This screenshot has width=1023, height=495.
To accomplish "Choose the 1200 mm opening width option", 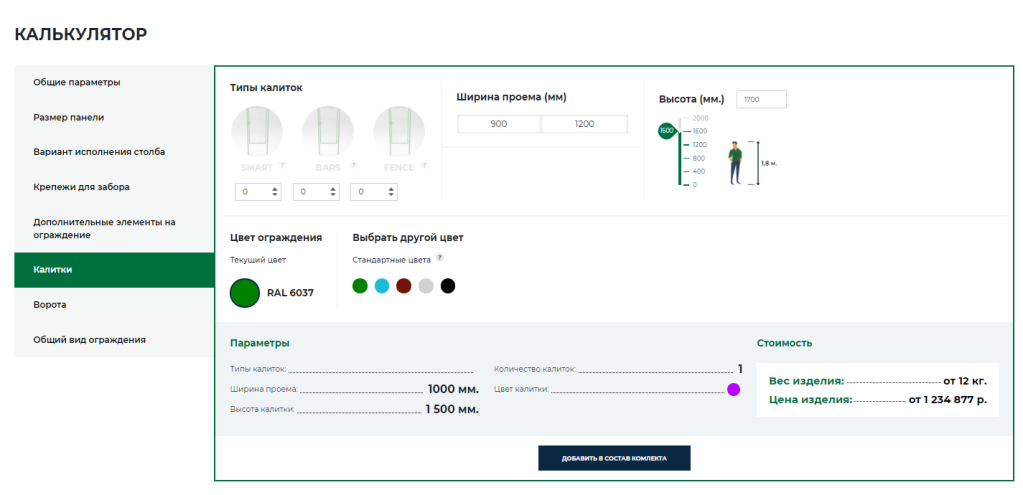I will (x=584, y=124).
